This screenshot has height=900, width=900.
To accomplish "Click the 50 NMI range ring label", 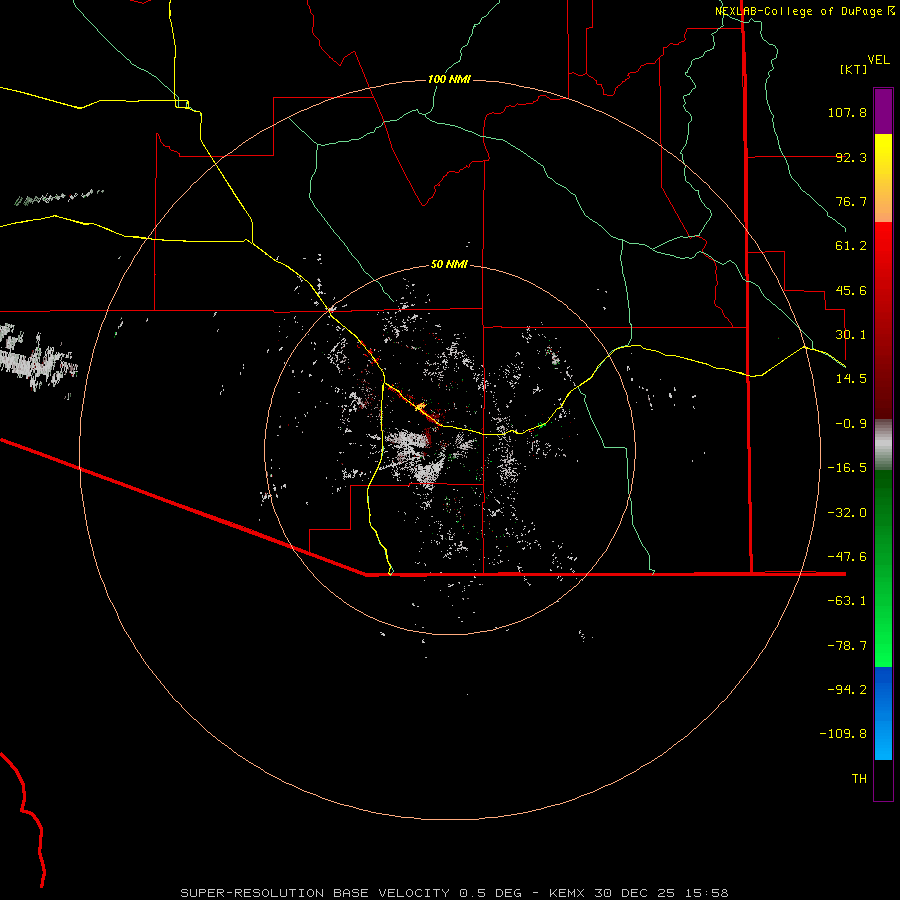I will pos(449,264).
